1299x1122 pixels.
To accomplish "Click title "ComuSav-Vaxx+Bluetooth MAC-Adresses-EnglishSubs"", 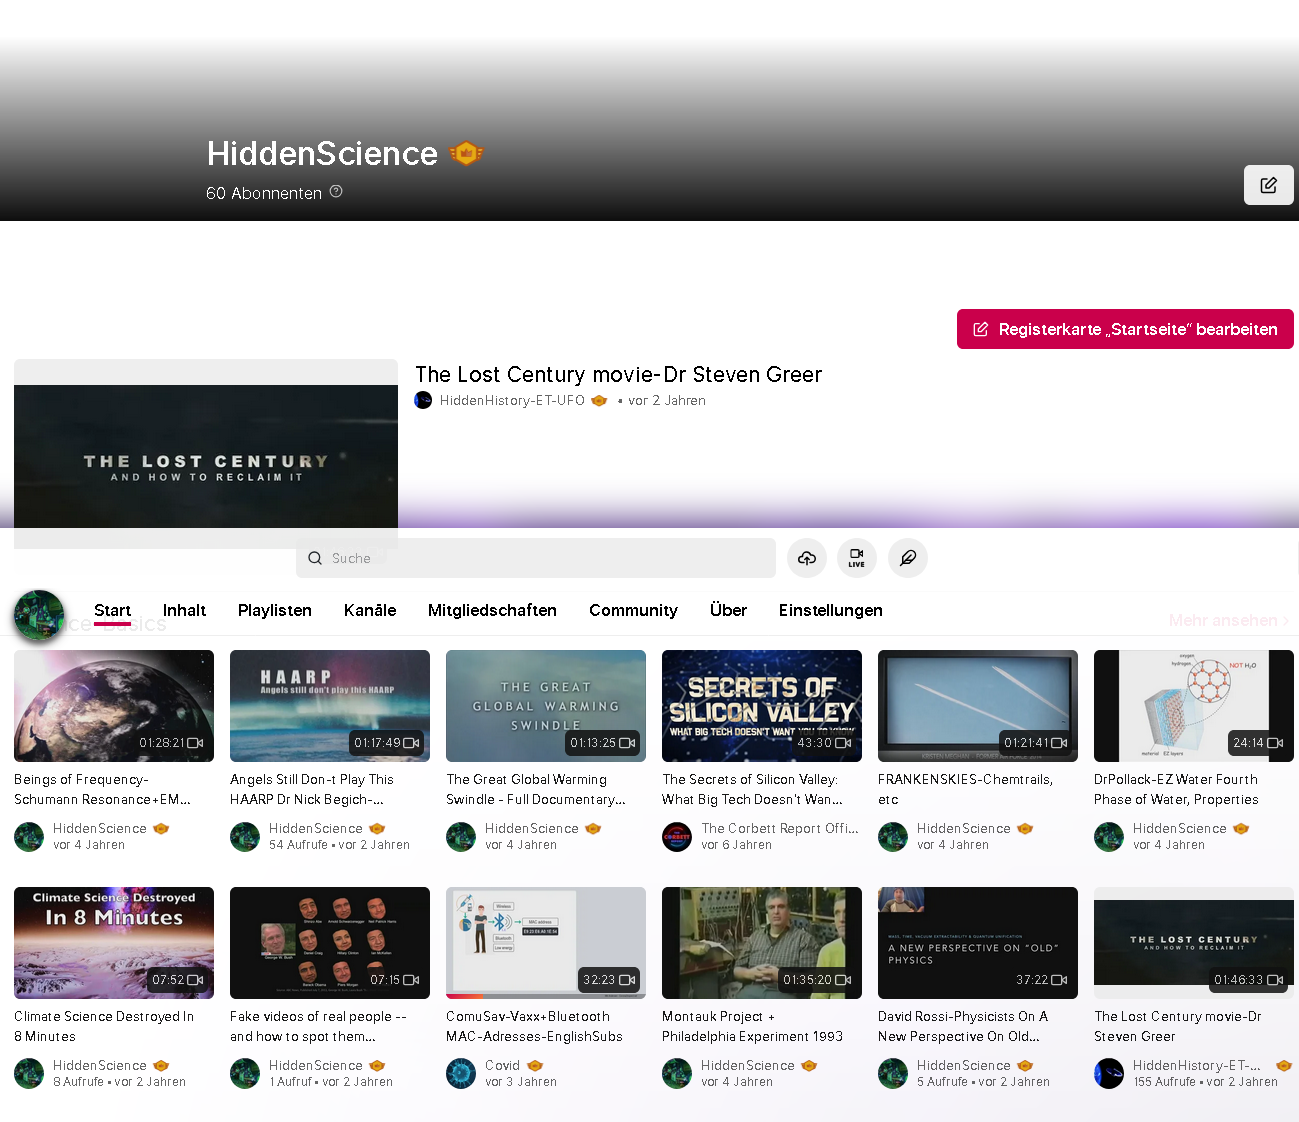I will pyautogui.click(x=534, y=1026).
